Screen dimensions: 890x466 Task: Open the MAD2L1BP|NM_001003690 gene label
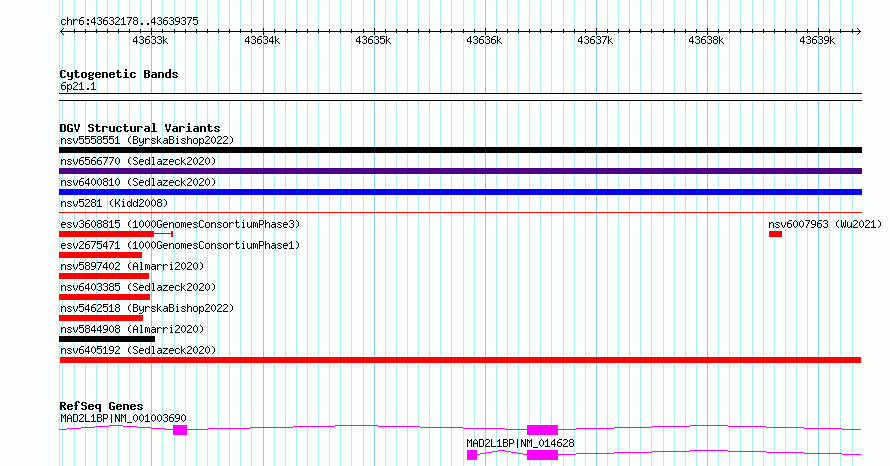(123, 418)
